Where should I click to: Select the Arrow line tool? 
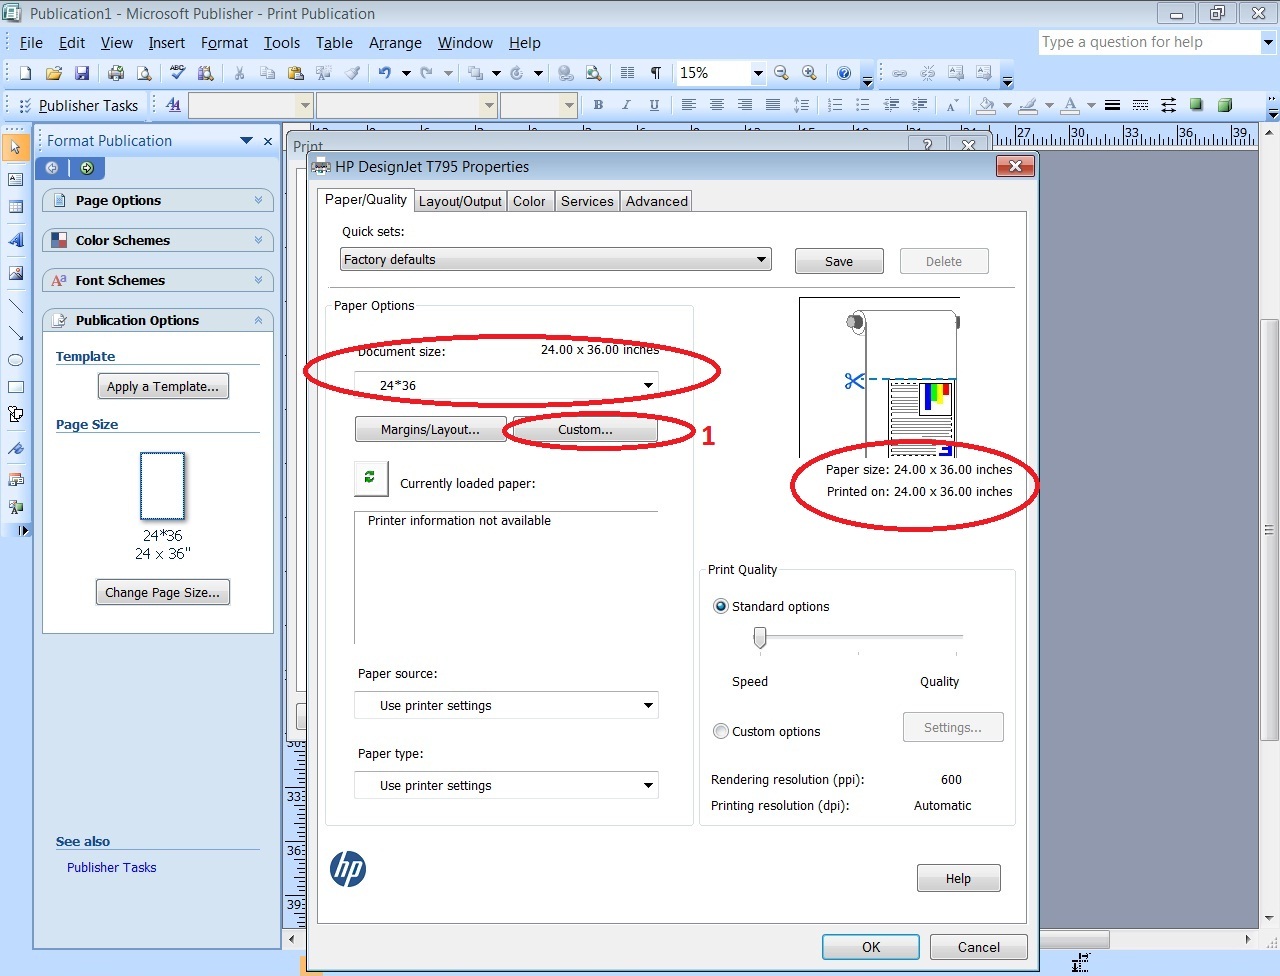(x=16, y=333)
